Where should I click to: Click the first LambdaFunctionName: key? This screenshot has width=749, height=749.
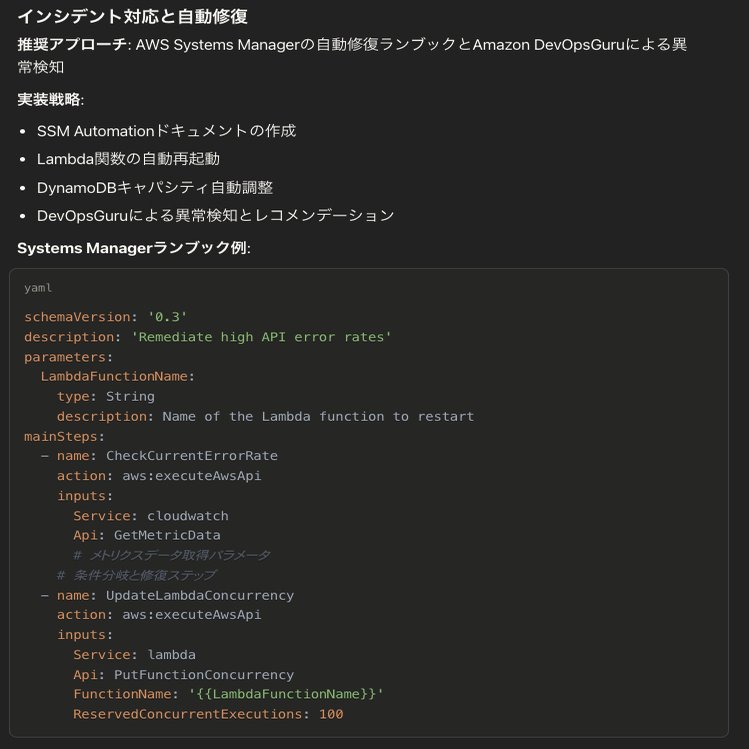(118, 376)
